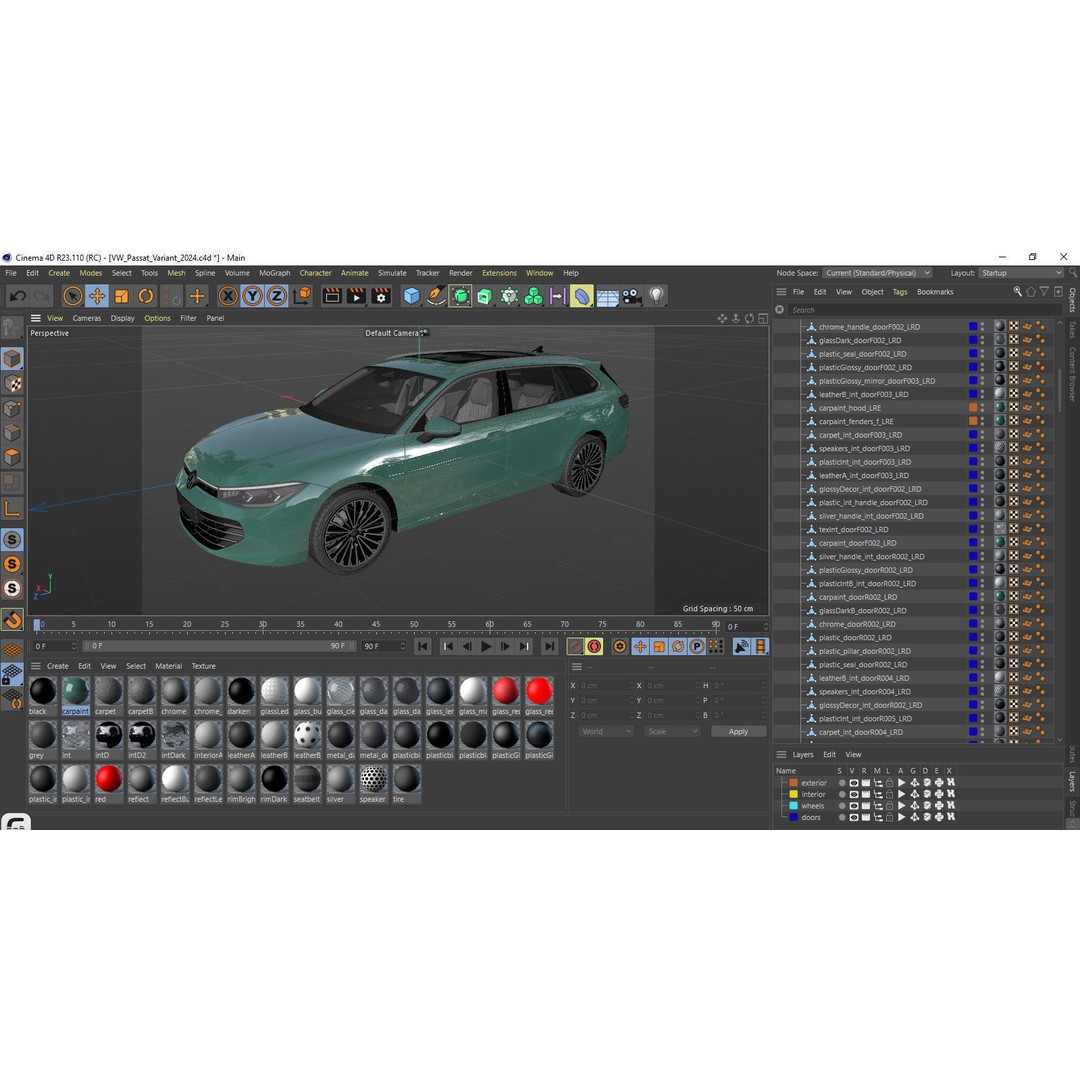Image resolution: width=1080 pixels, height=1080 pixels.
Task: Add a Floor environment object
Action: (607, 297)
